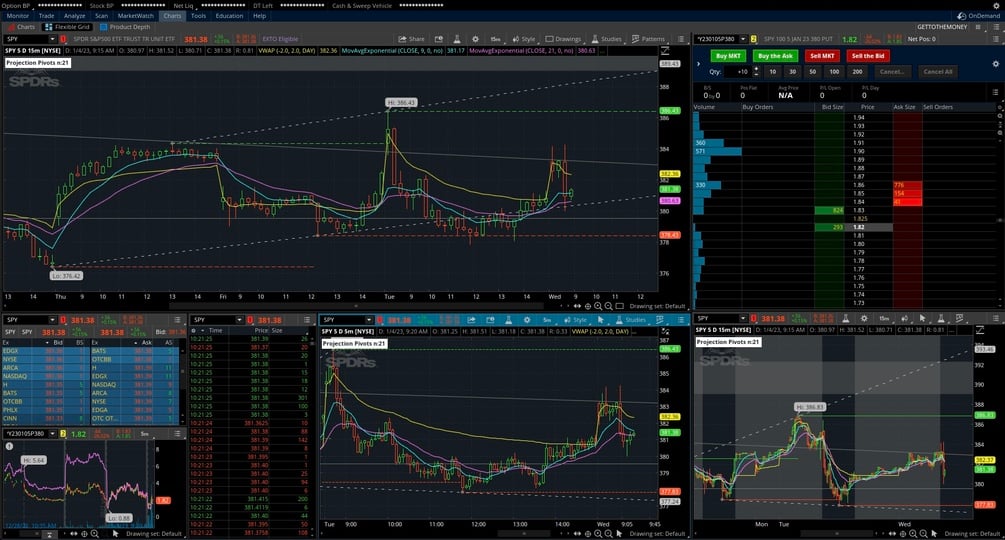1005x540 pixels.
Task: Open Studies on 5m chart toolbar
Action: pyautogui.click(x=630, y=320)
